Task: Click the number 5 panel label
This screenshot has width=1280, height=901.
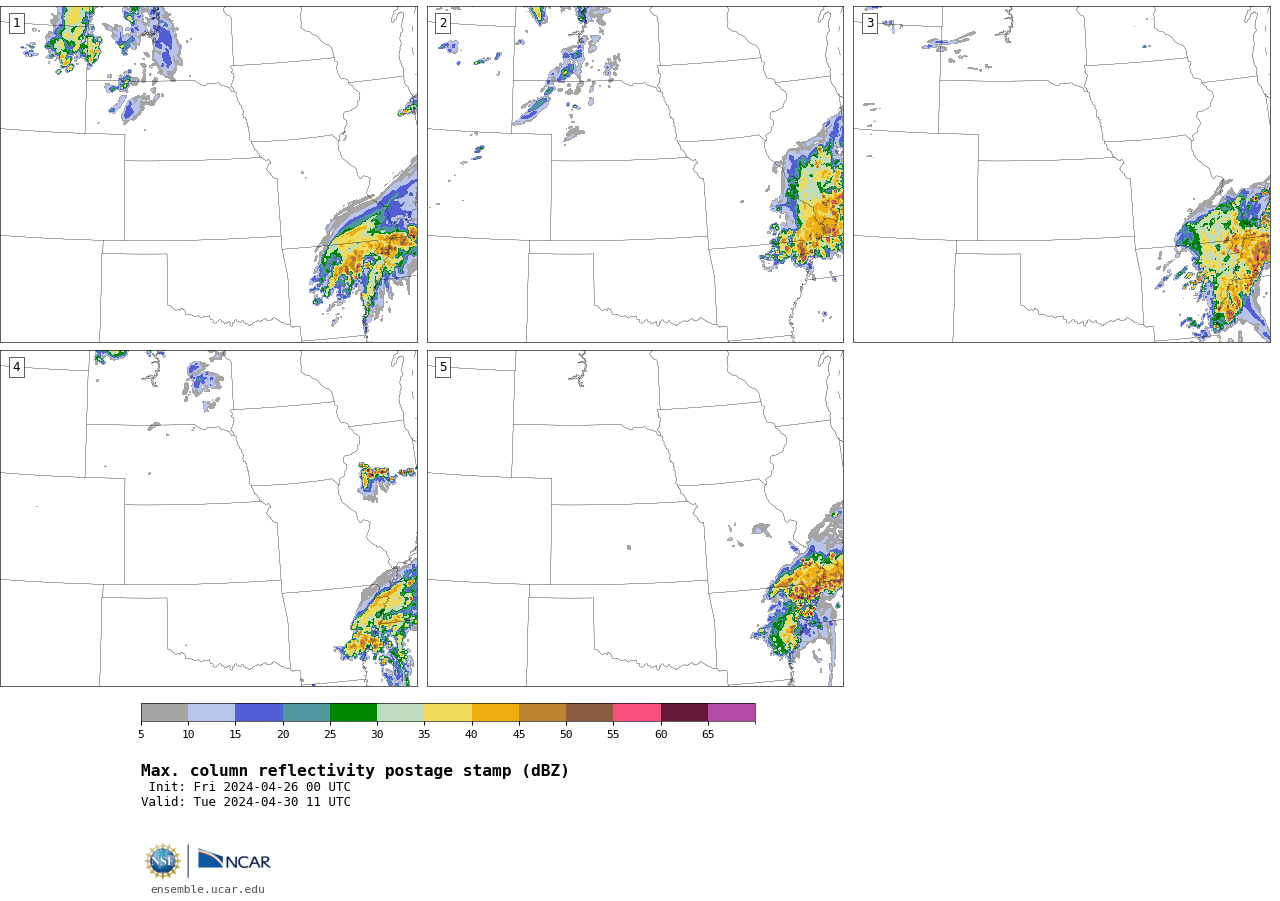Action: coord(443,367)
